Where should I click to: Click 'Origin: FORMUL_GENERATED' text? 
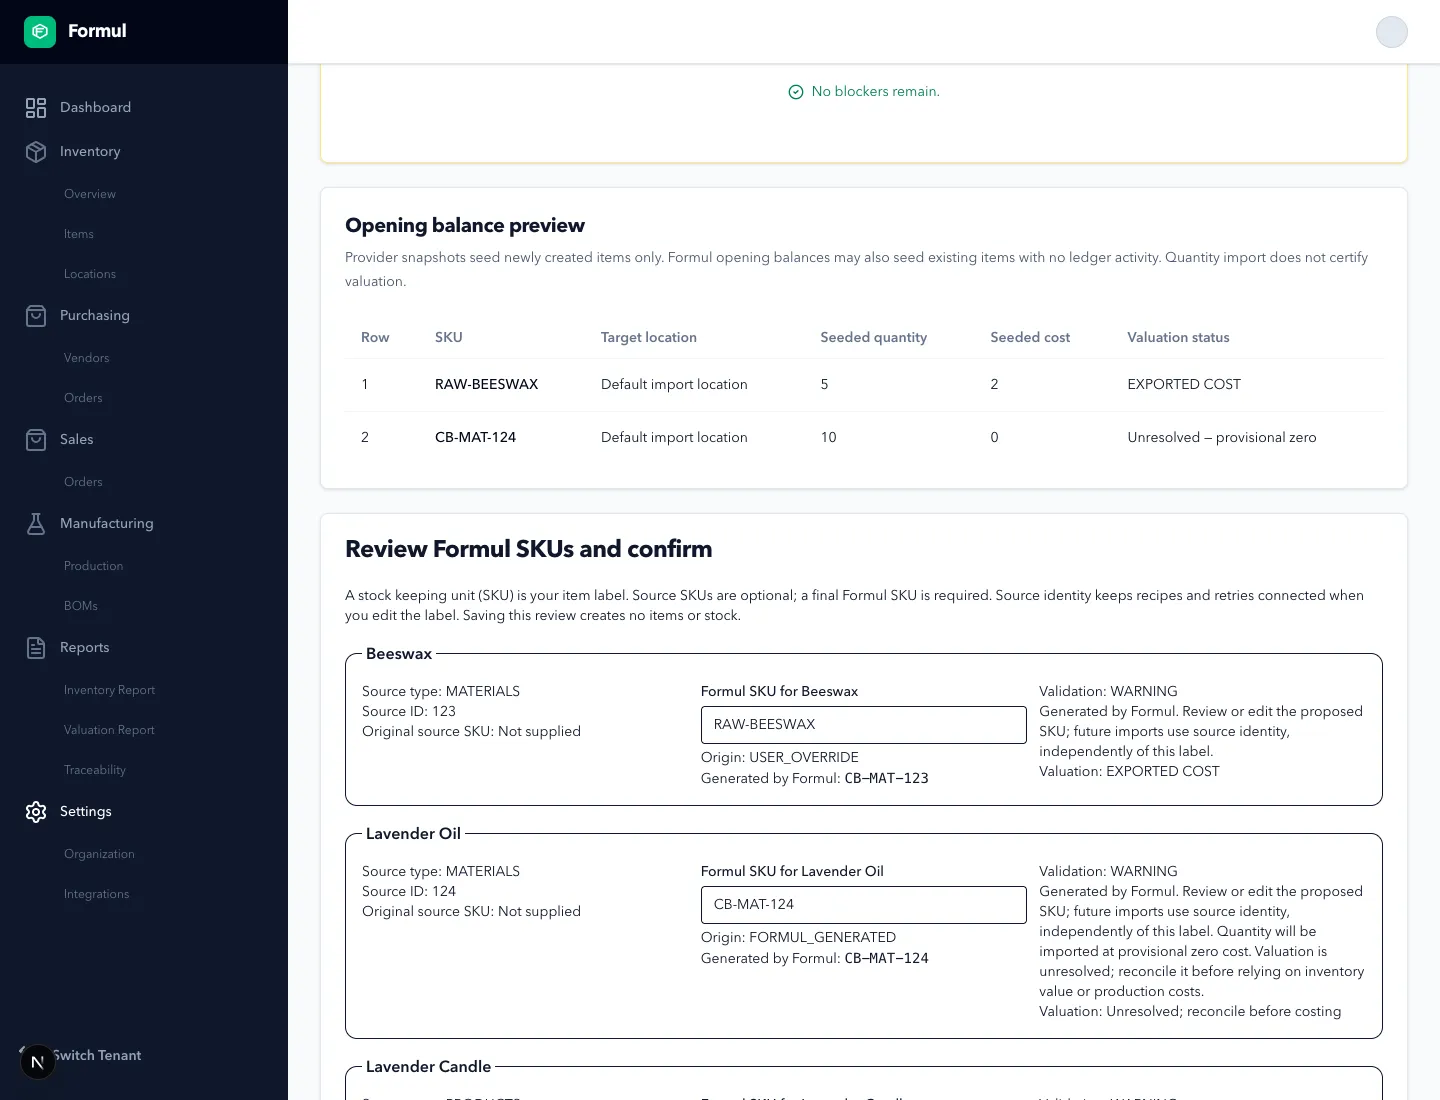coord(799,938)
